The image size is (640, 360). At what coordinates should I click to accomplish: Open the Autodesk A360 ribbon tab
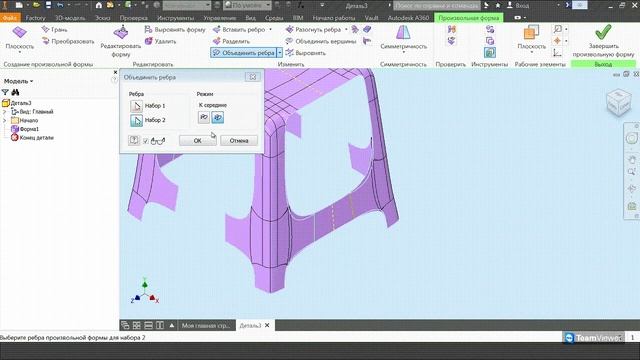(408, 18)
